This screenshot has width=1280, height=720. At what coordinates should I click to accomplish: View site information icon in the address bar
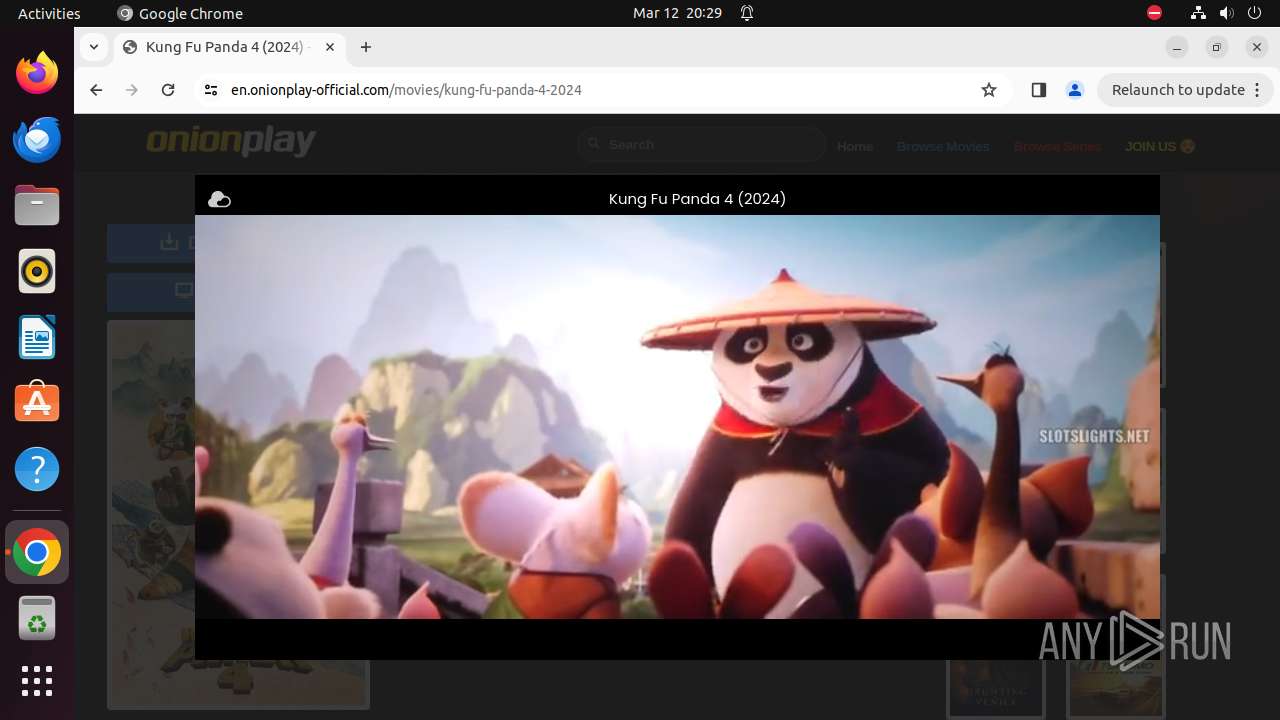pos(210,90)
